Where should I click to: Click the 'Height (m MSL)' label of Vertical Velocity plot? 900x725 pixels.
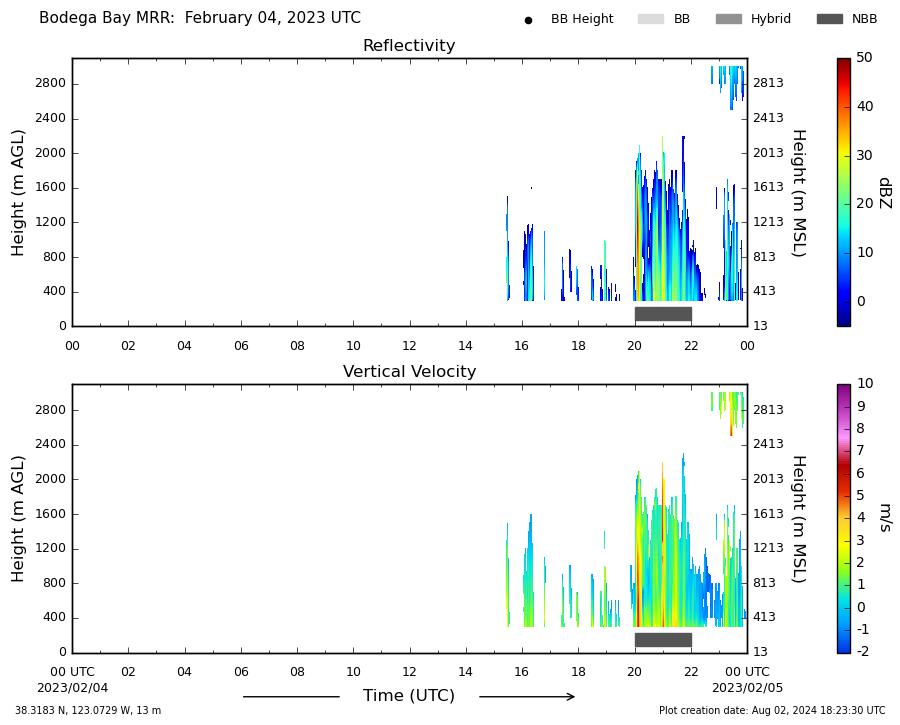pos(800,519)
